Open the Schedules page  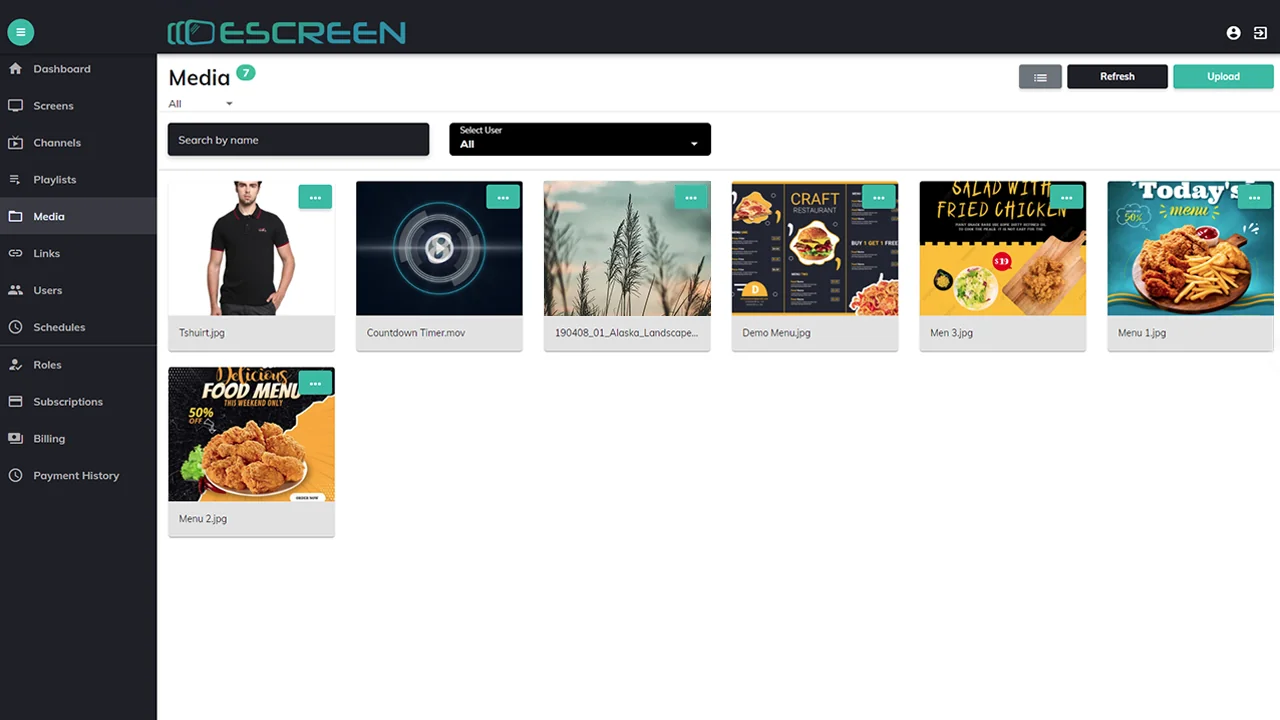pyautogui.click(x=78, y=327)
